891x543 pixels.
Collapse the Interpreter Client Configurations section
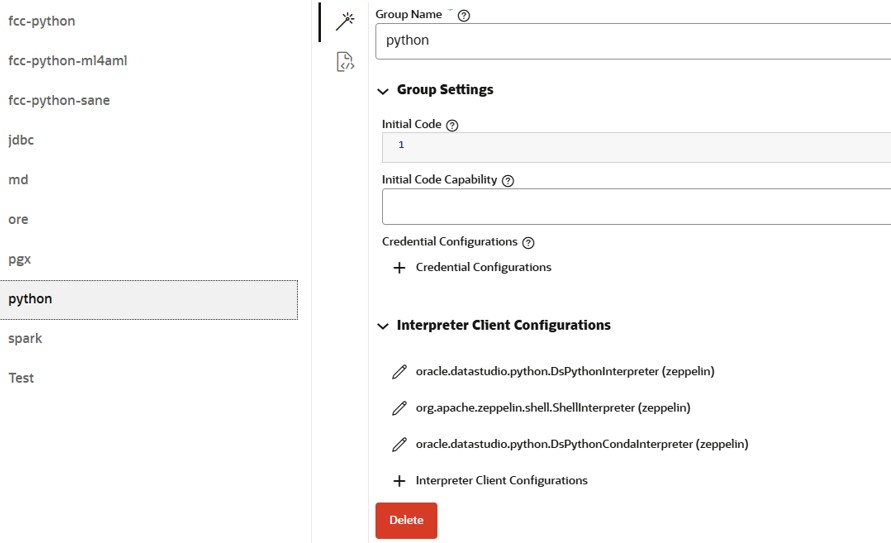[383, 326]
